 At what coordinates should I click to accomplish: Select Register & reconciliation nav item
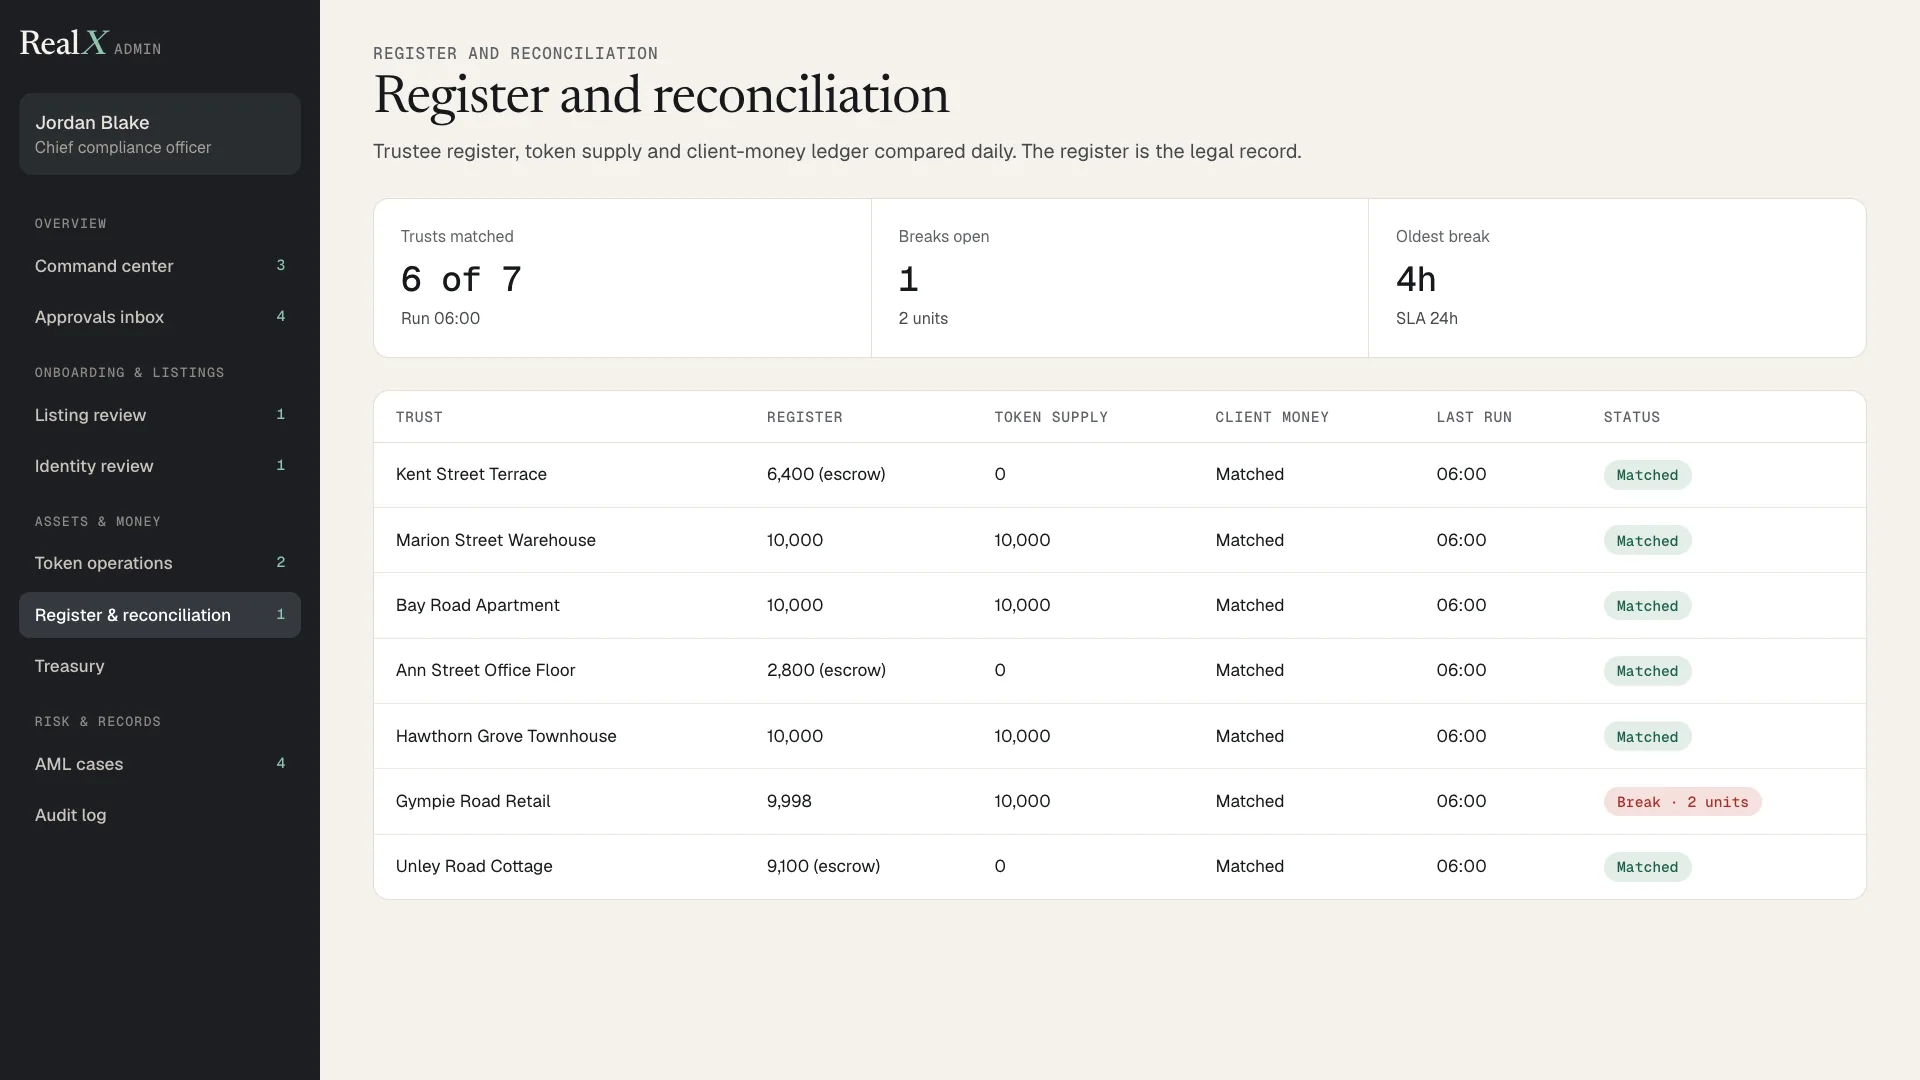pos(160,615)
